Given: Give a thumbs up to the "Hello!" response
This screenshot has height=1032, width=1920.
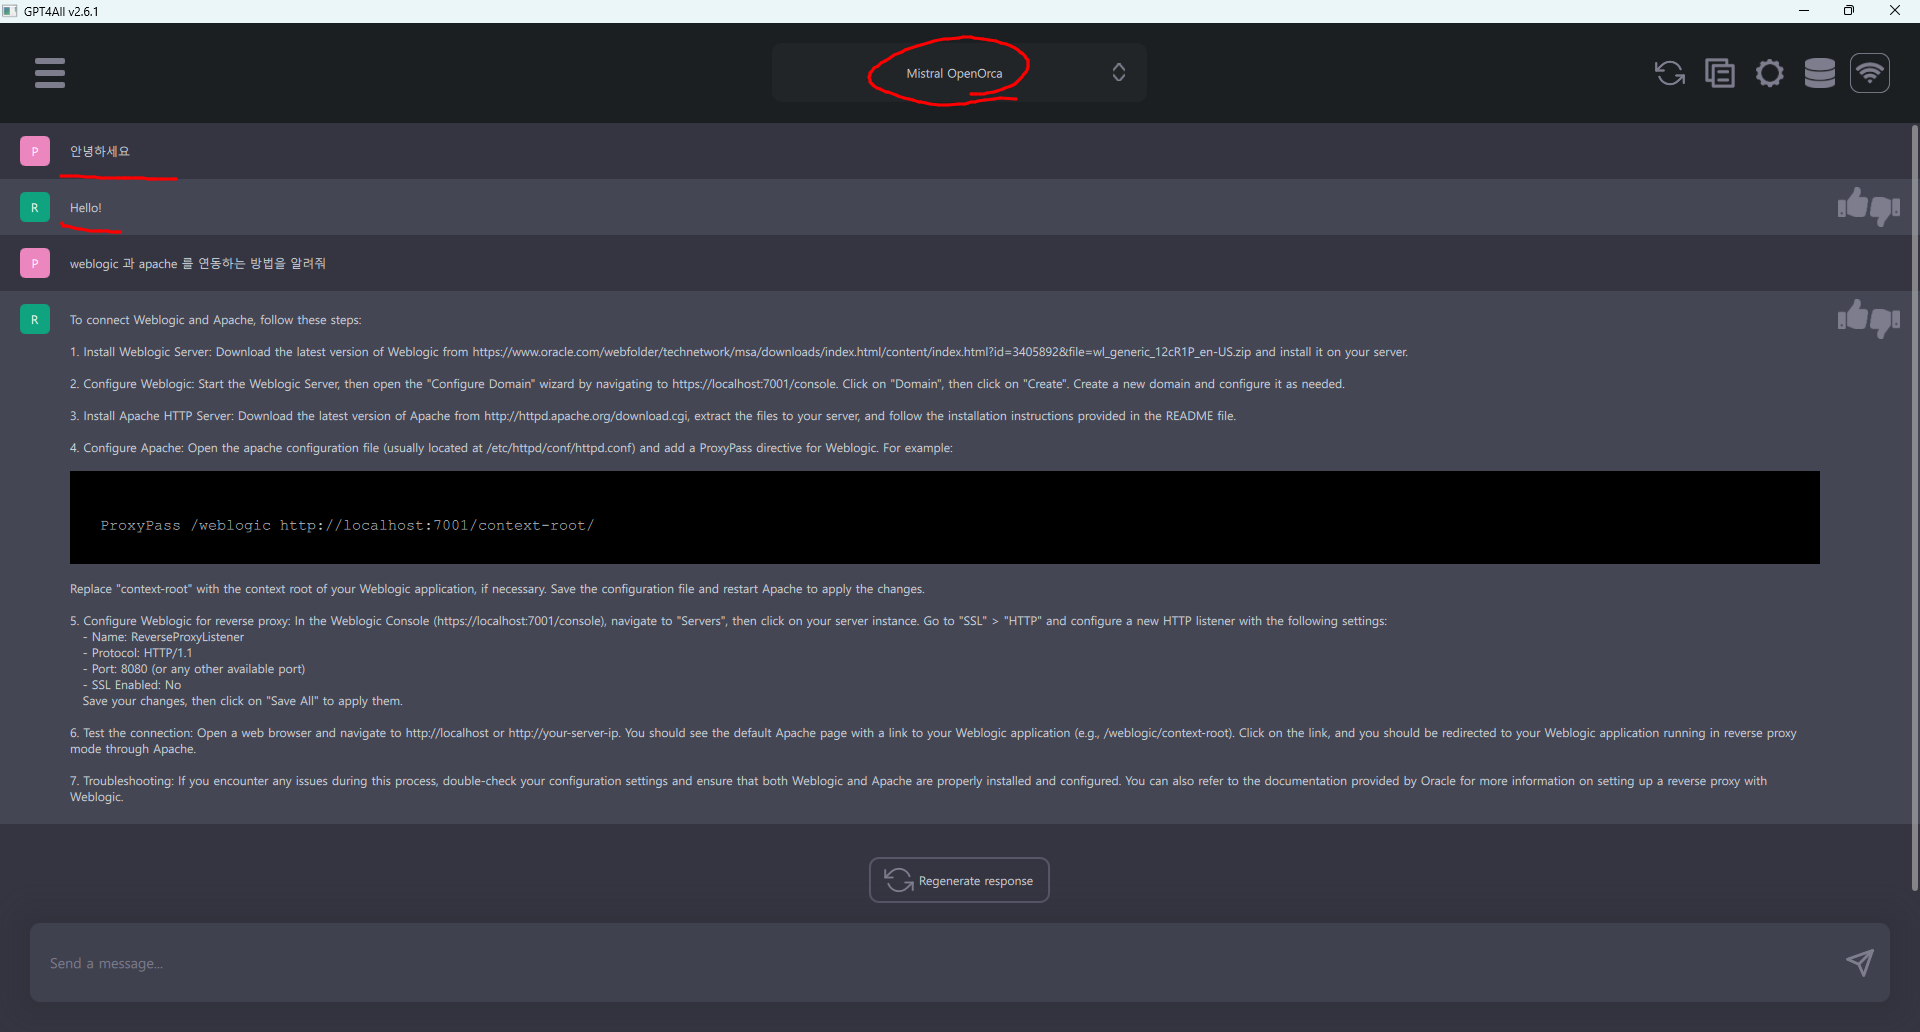Looking at the screenshot, I should tap(1853, 204).
